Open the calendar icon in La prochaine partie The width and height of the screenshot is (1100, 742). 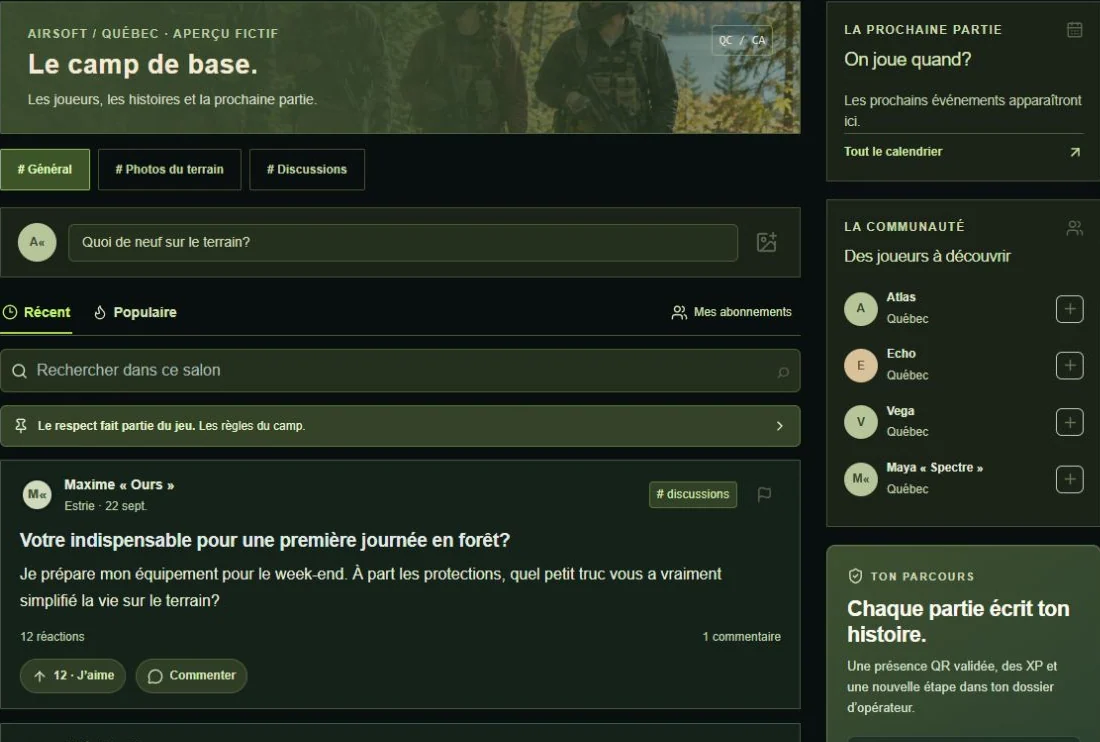pos(1074,29)
